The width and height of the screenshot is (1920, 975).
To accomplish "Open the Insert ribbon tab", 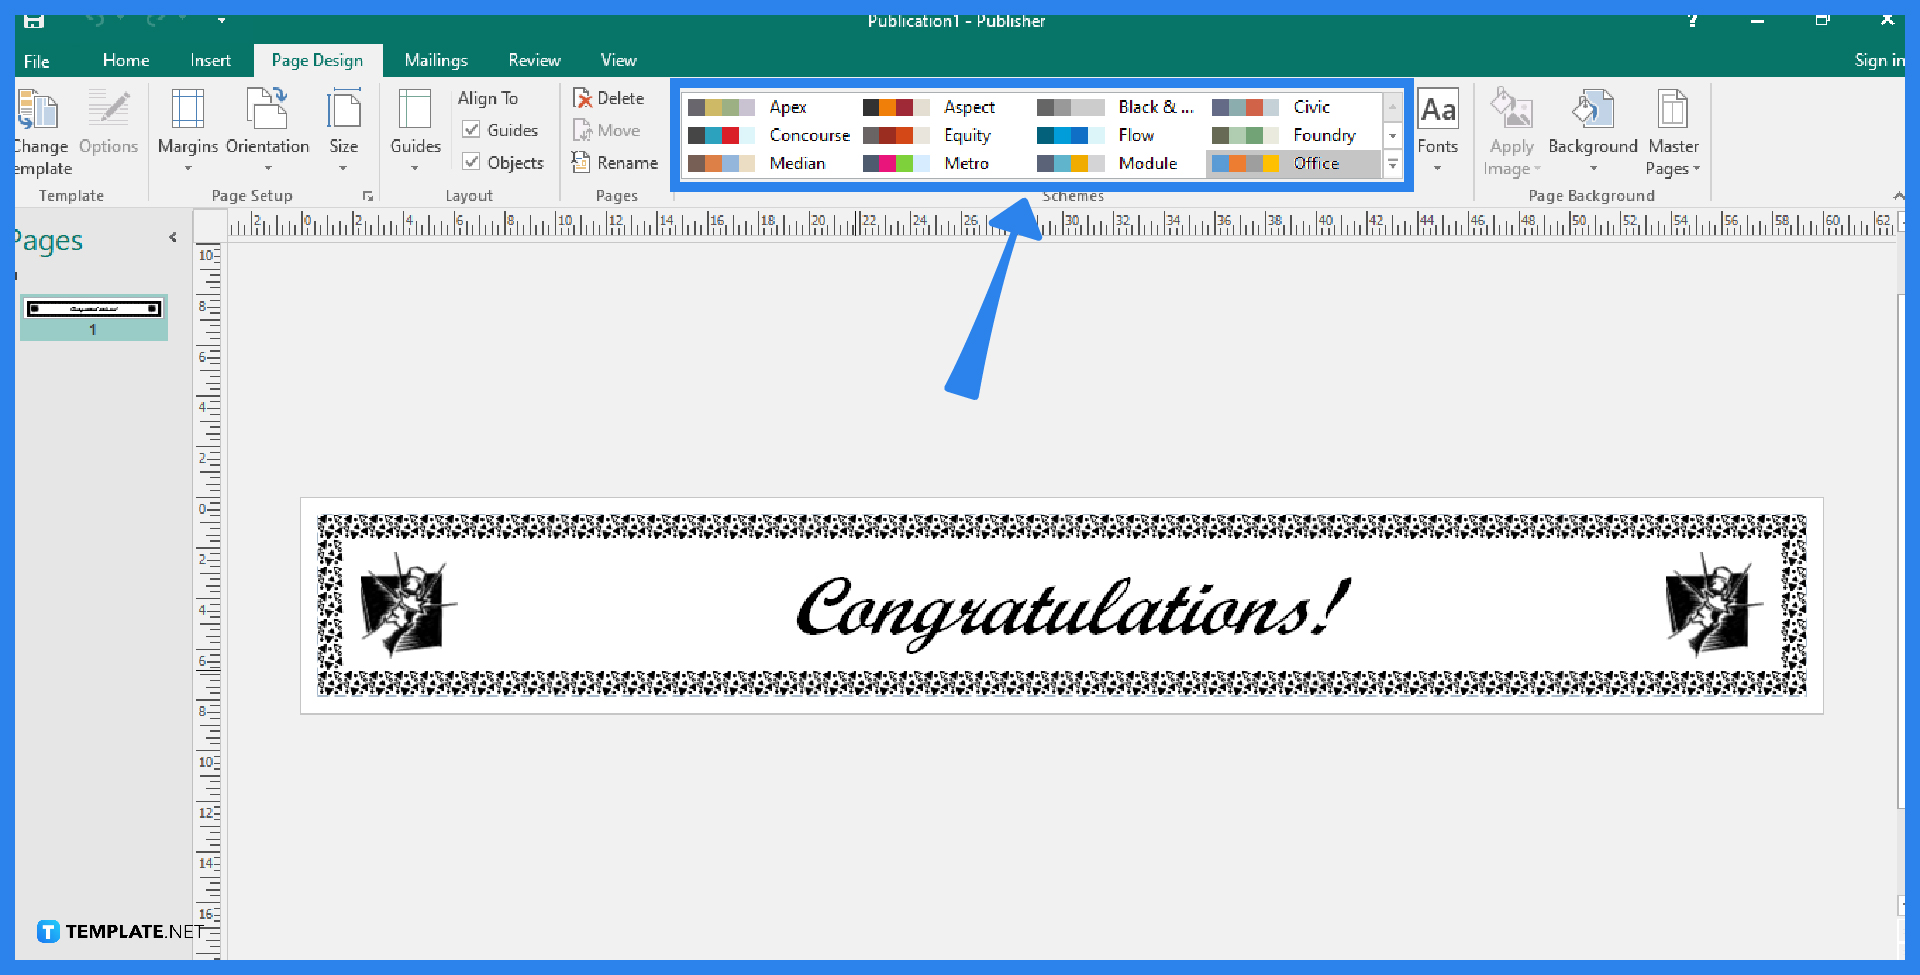I will (210, 59).
